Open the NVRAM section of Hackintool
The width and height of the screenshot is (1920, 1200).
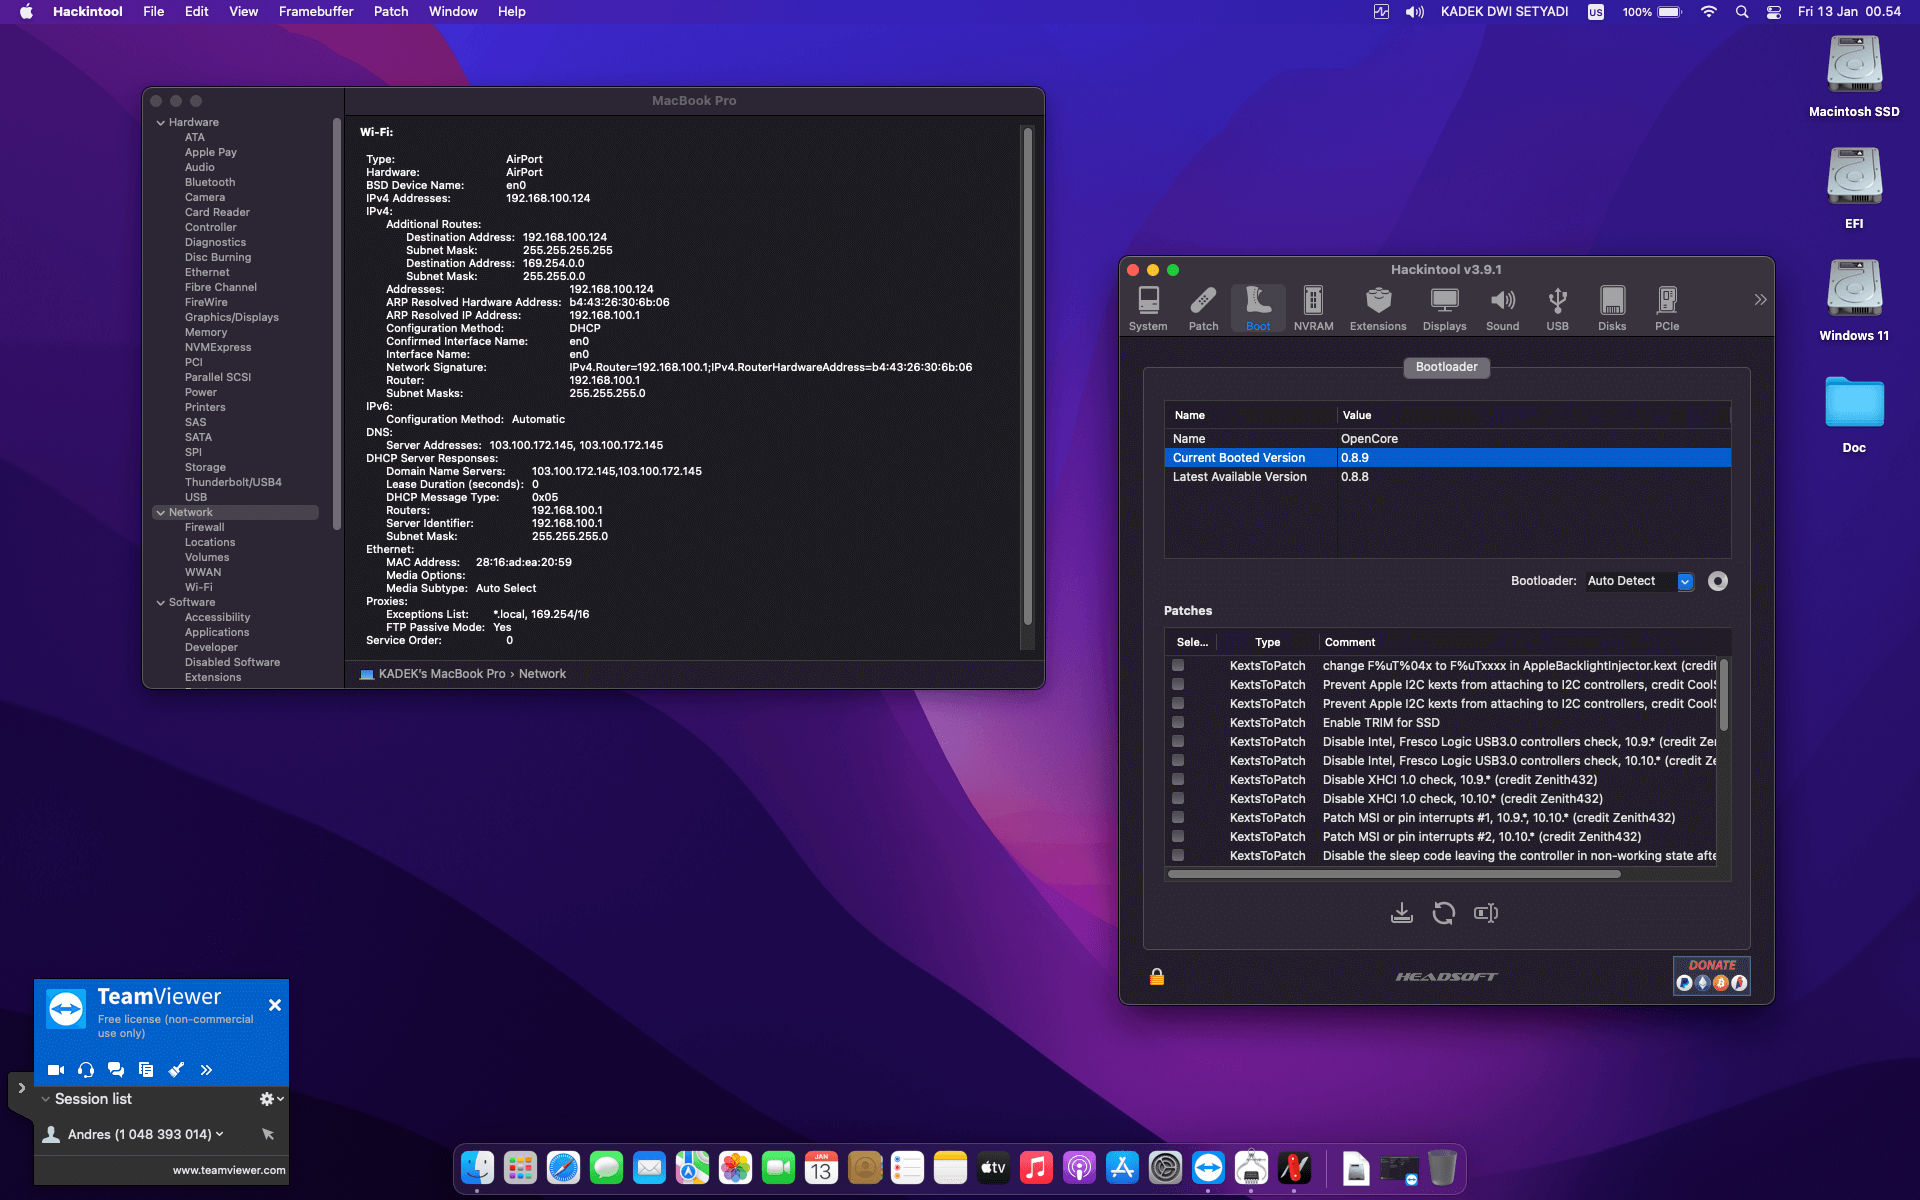(x=1313, y=307)
